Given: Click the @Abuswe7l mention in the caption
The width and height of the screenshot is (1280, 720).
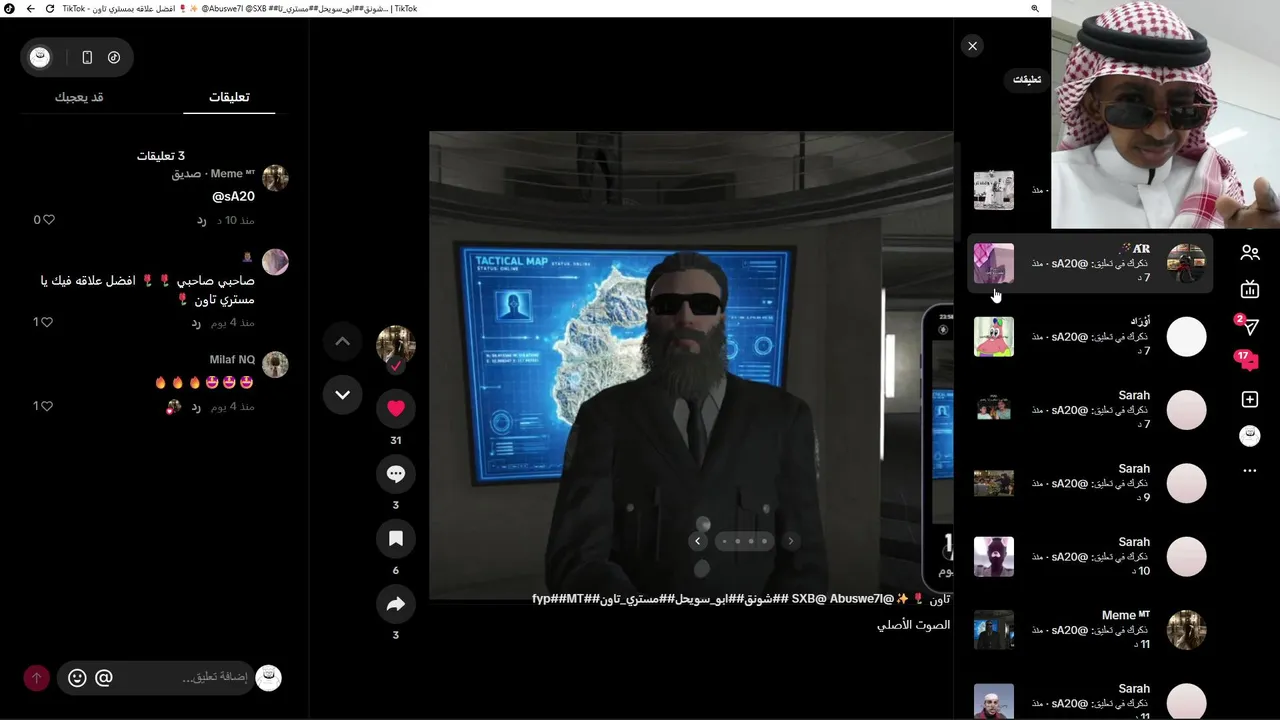Looking at the screenshot, I should pos(863,599).
